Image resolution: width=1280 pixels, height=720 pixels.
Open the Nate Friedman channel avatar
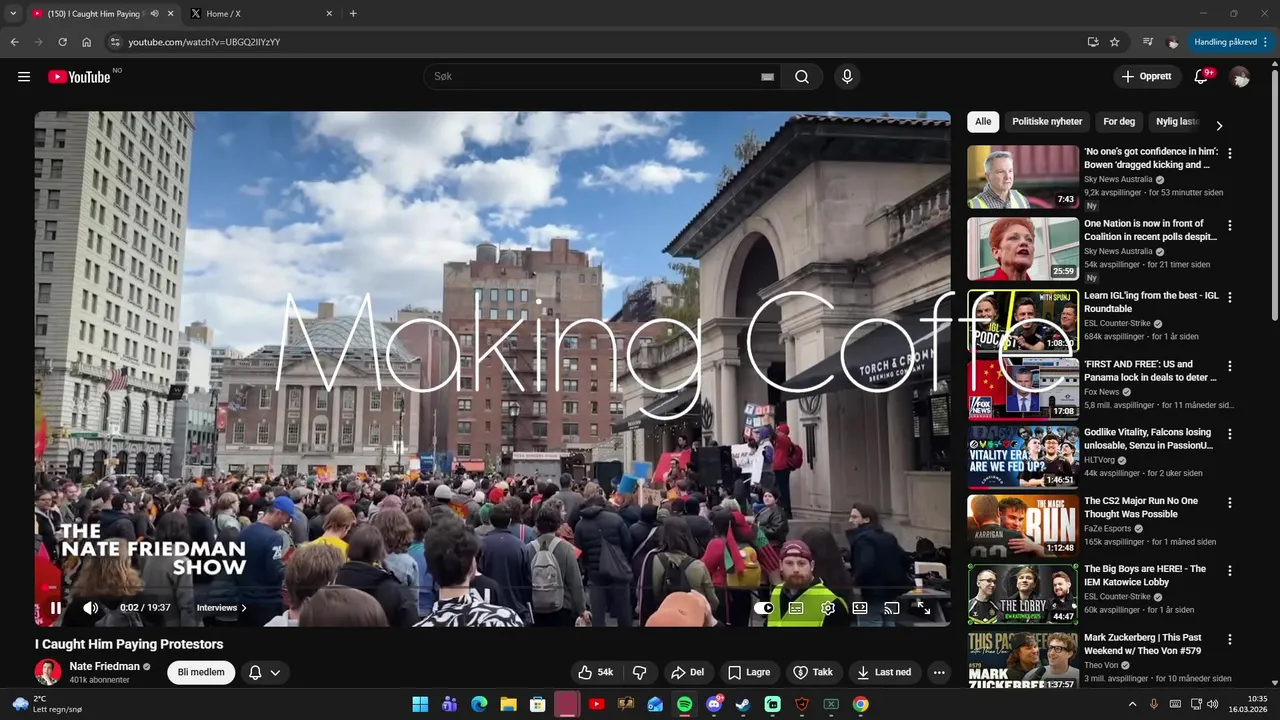[48, 672]
